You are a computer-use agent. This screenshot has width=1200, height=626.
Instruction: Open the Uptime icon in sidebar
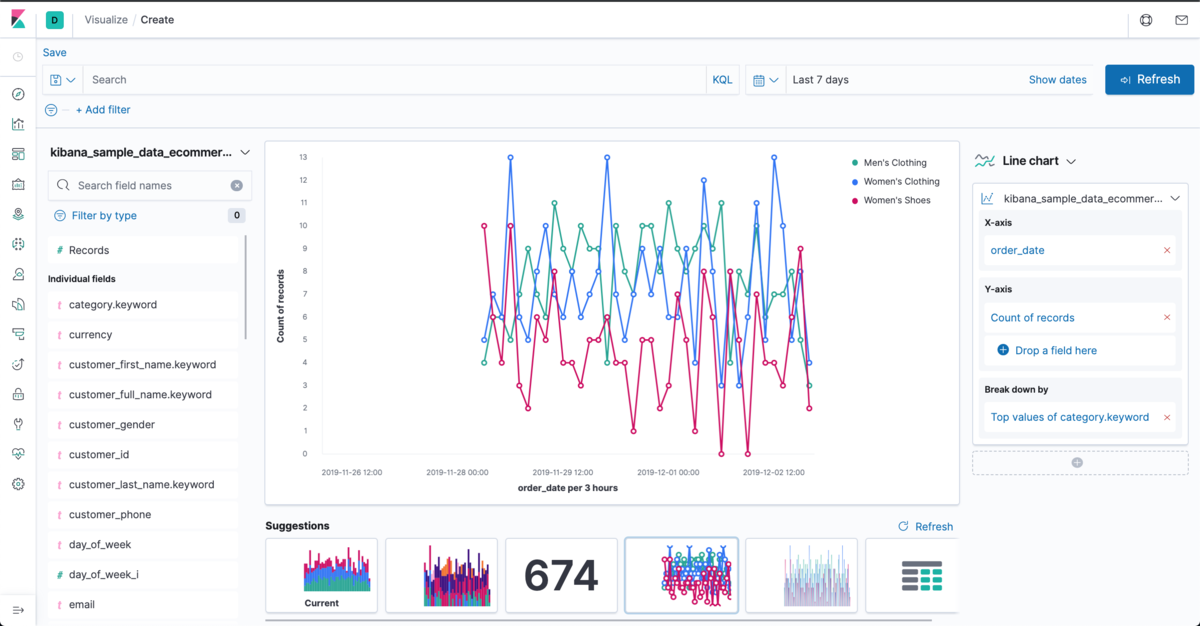point(18,364)
